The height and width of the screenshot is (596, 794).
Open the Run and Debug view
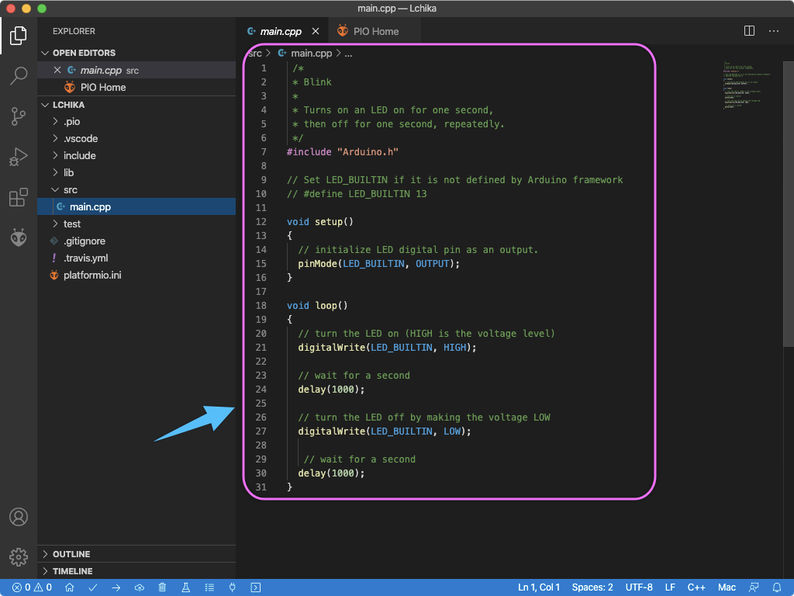tap(18, 157)
